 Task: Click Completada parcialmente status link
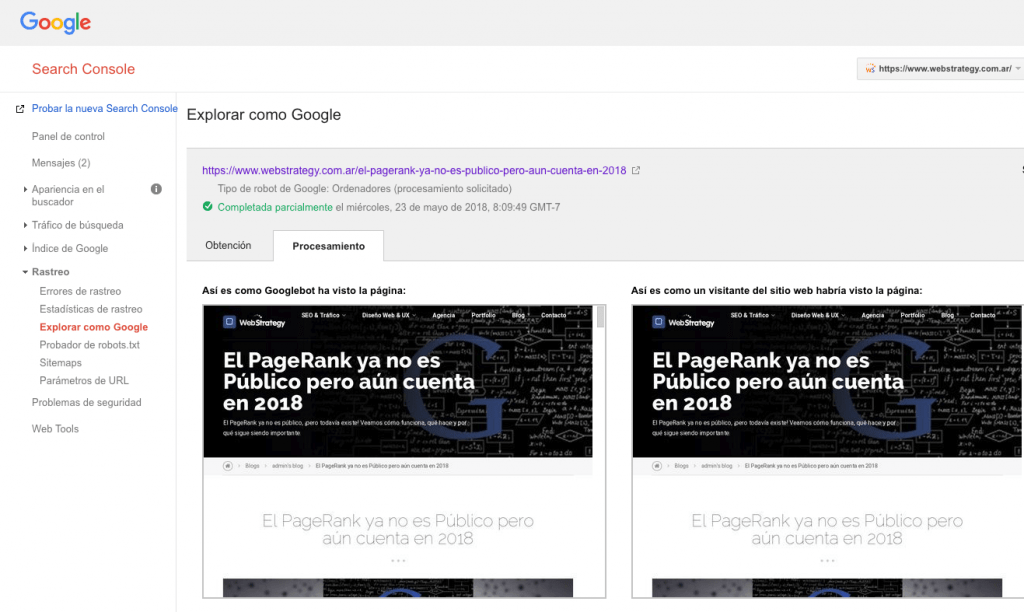[x=275, y=207]
